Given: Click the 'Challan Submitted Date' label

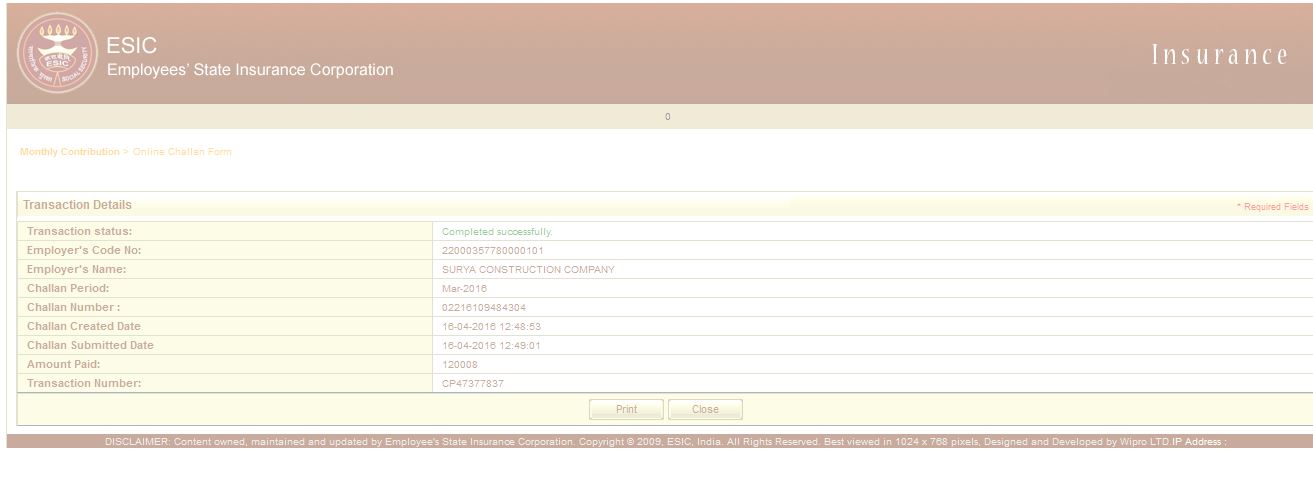Looking at the screenshot, I should (90, 346).
